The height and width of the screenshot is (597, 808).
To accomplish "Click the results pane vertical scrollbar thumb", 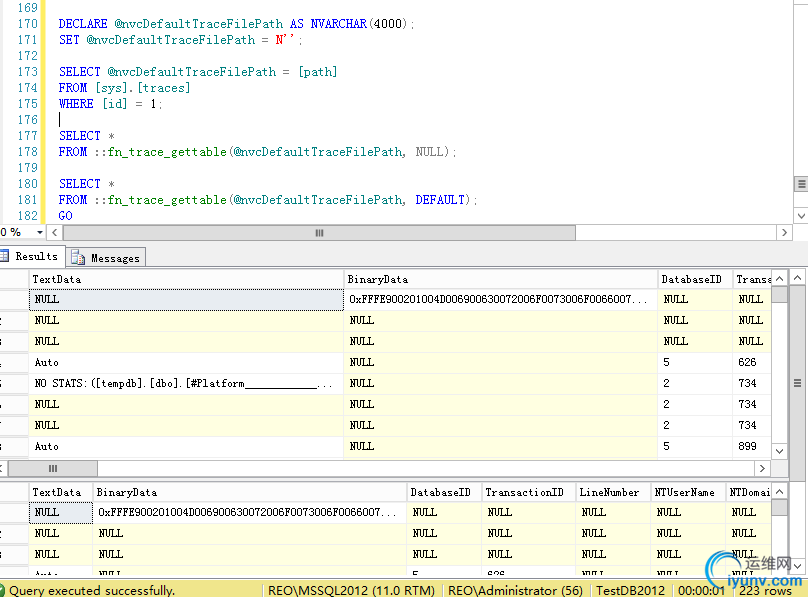I will (797, 383).
